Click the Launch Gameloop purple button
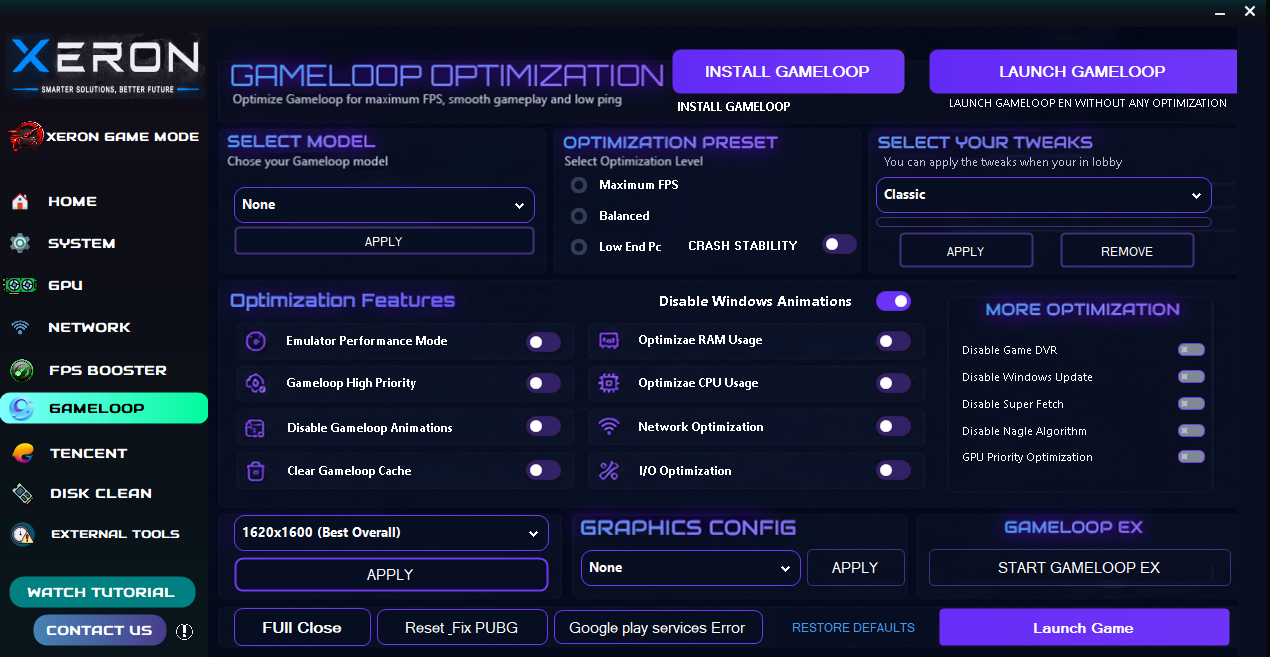This screenshot has height=657, width=1270. (x=1083, y=72)
